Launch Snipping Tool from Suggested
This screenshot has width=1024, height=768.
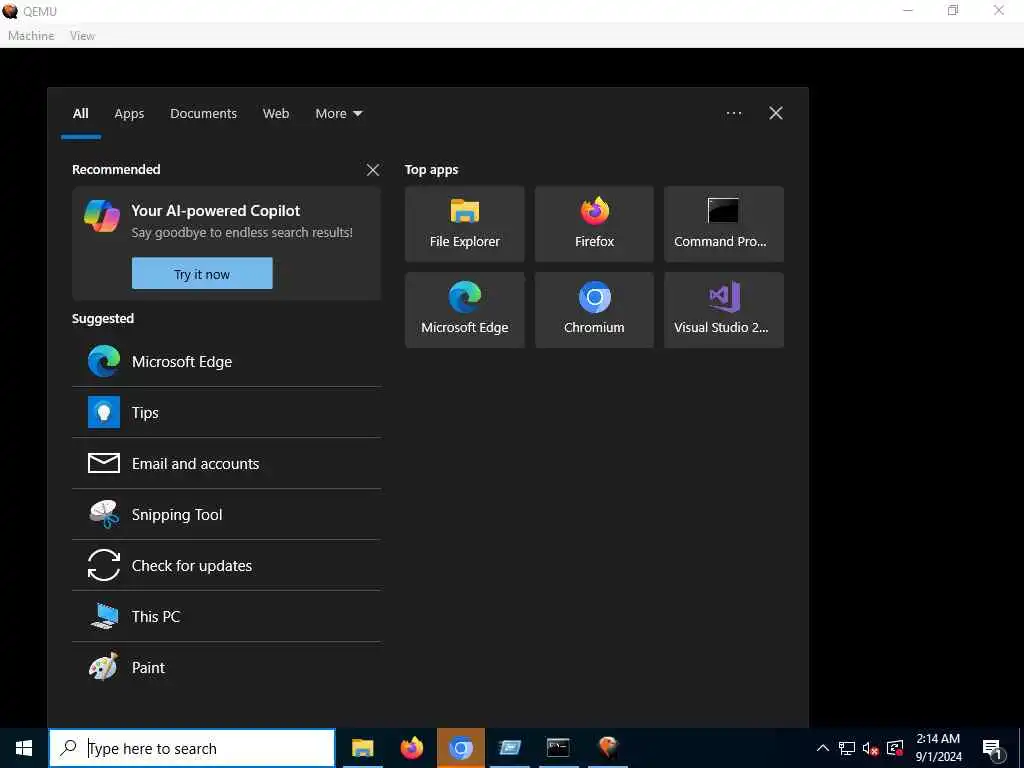tap(226, 514)
